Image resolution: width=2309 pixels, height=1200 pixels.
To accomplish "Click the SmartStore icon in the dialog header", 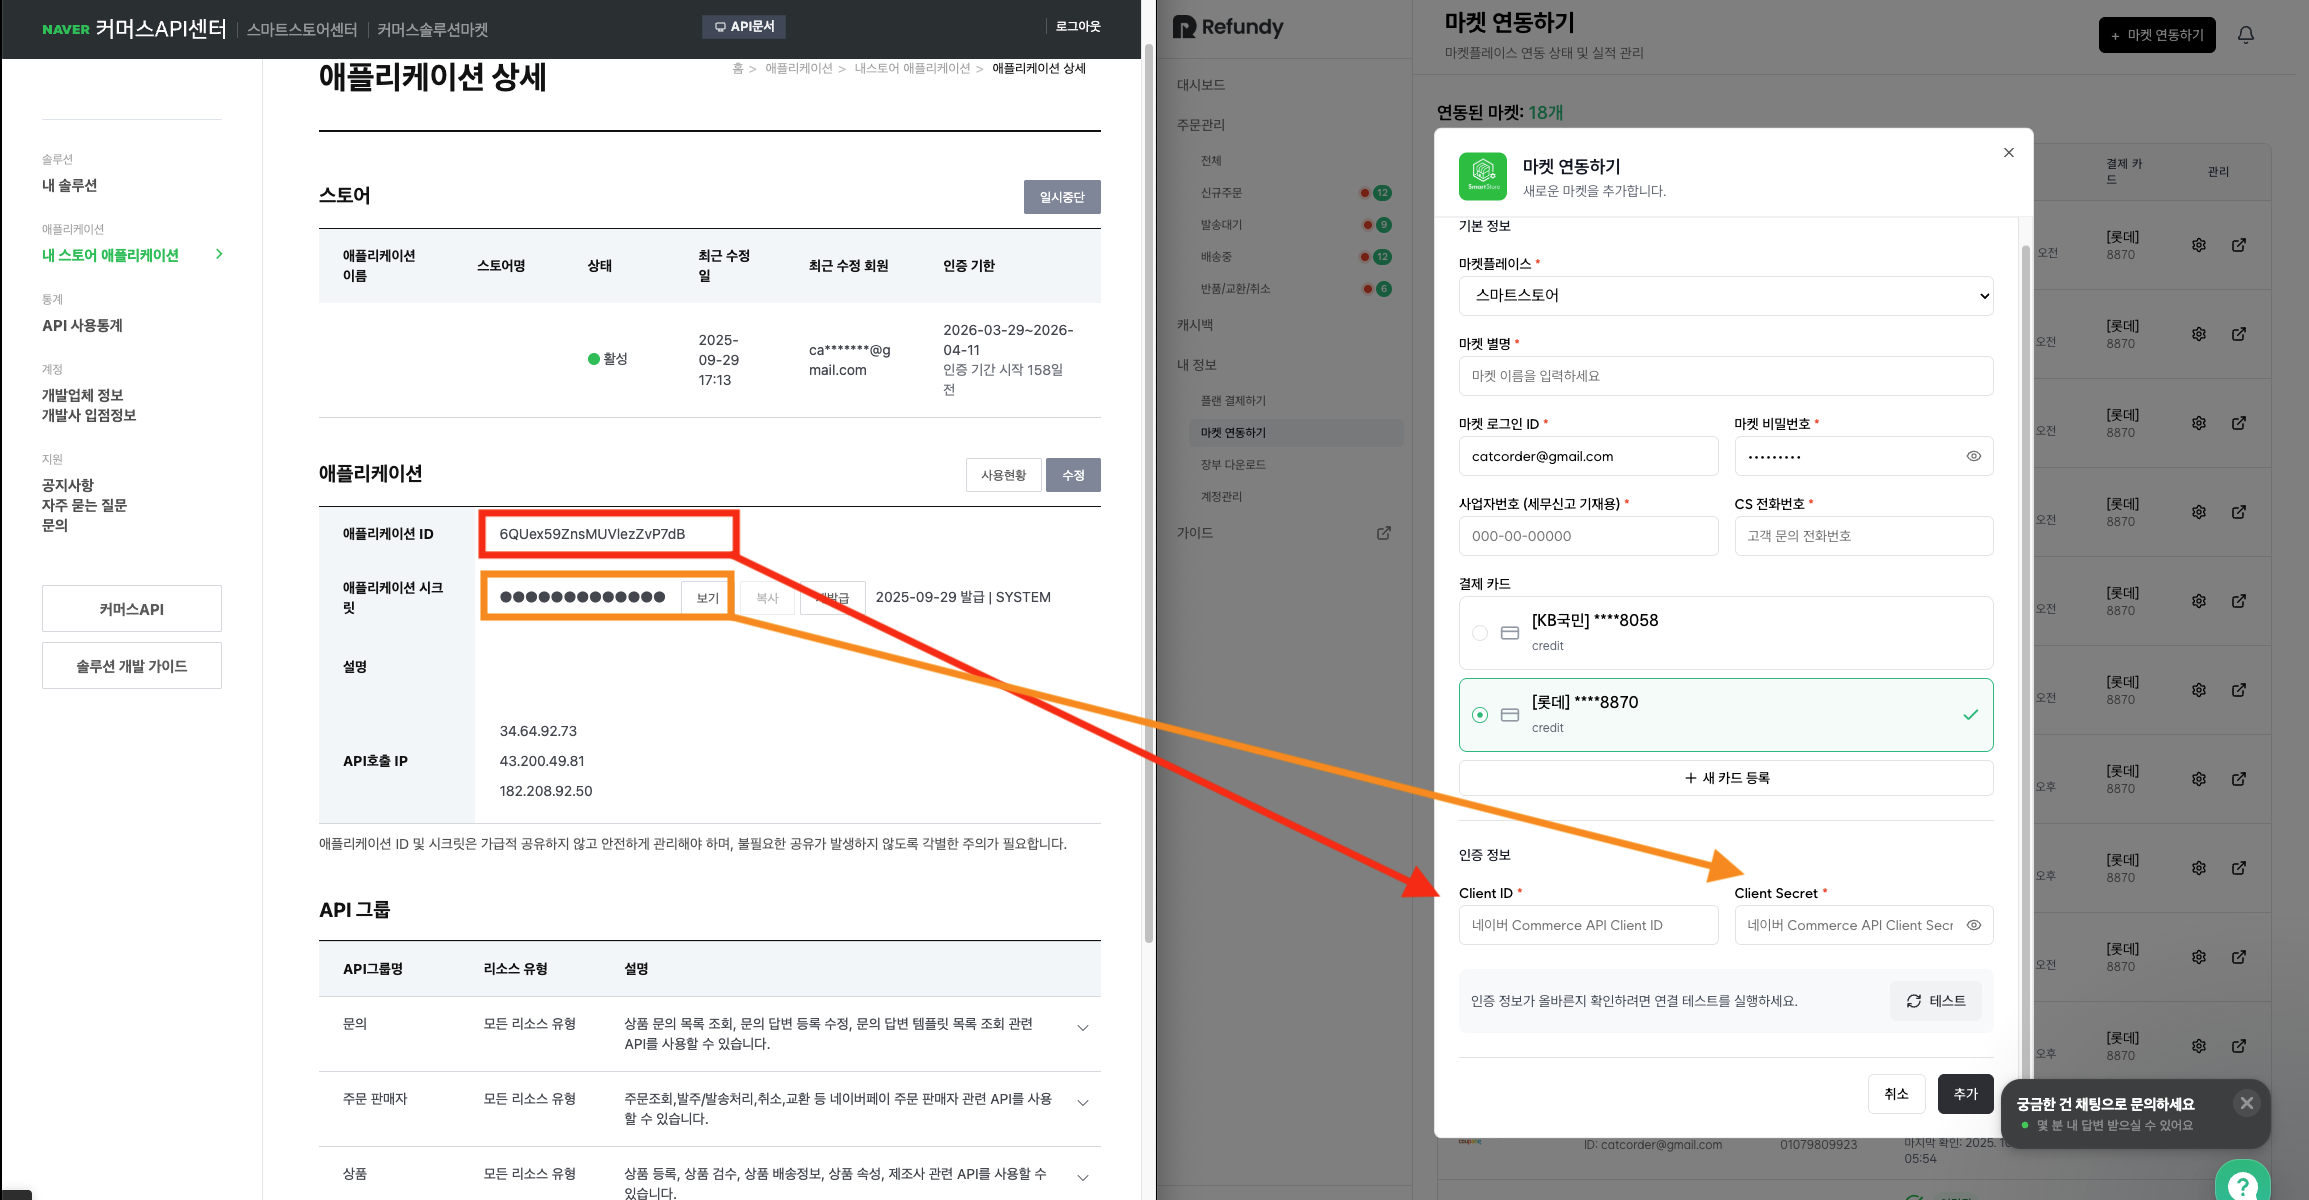I will coord(1483,176).
